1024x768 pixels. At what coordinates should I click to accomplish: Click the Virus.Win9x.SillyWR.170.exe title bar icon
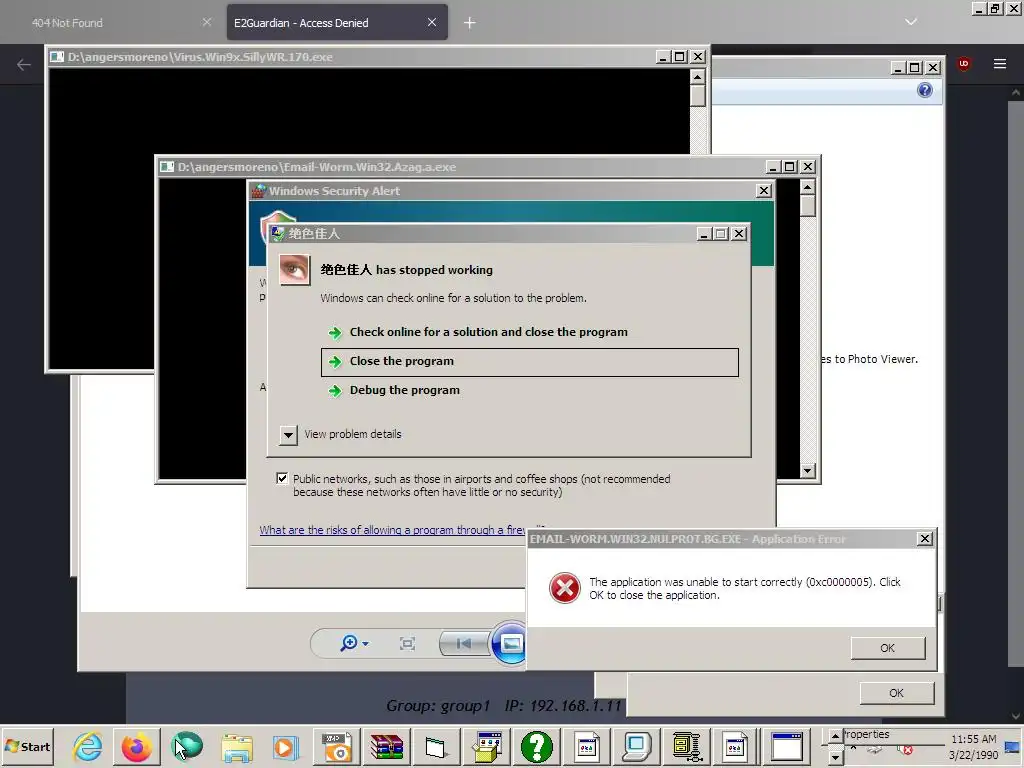[57, 57]
